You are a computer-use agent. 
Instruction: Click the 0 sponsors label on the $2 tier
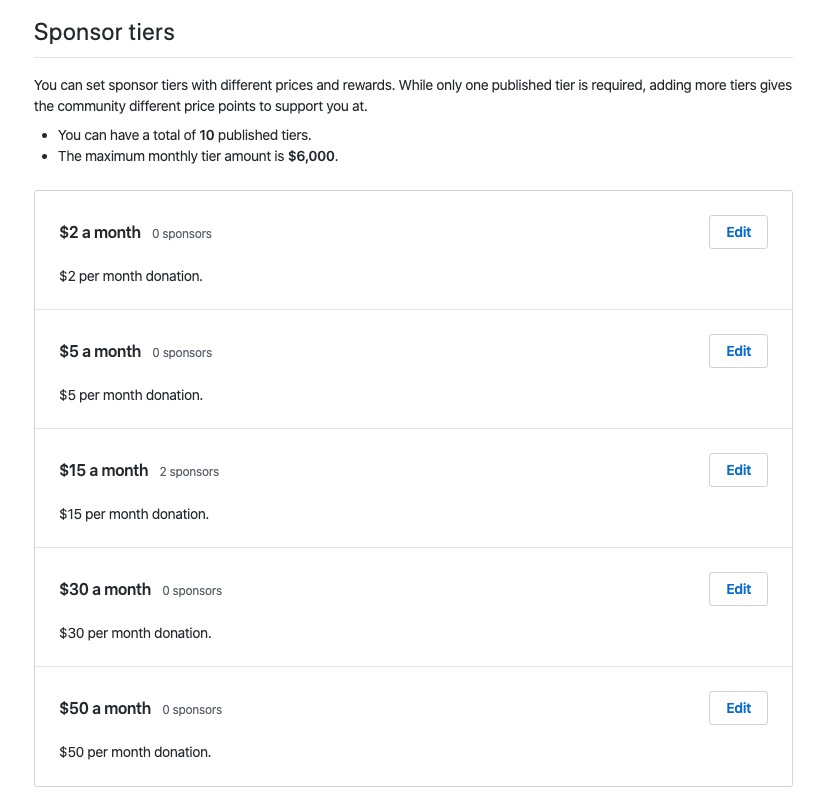tap(182, 233)
